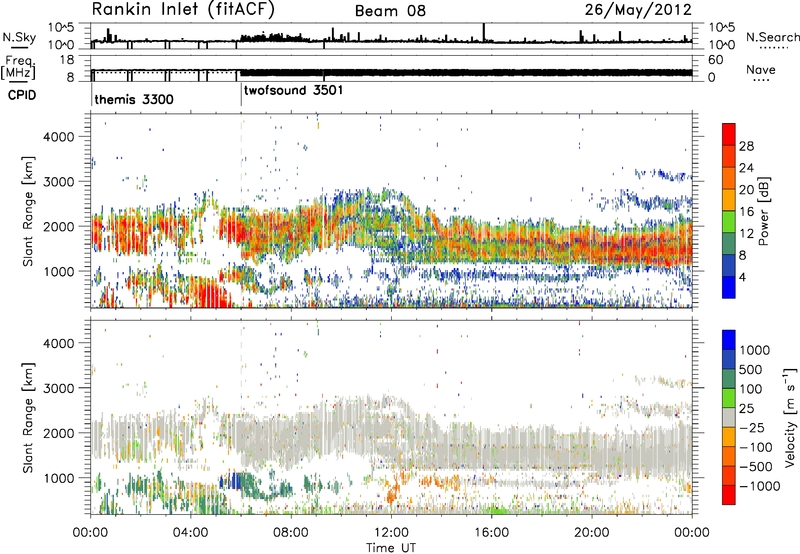Click the 'Nave' legend label
Viewport: 800px width, 554px height.
[761, 69]
